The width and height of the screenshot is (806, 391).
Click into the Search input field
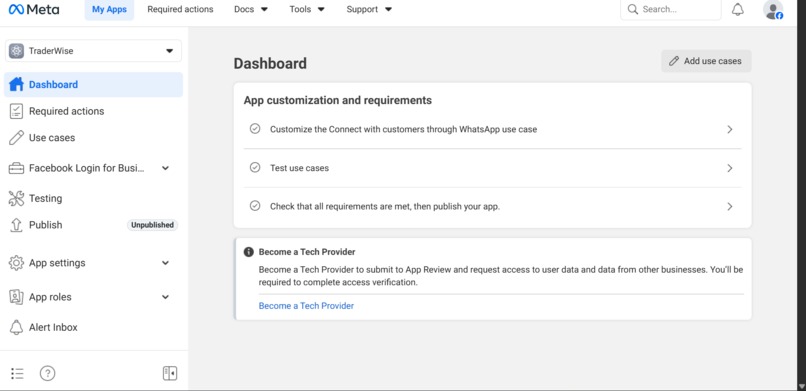click(671, 10)
